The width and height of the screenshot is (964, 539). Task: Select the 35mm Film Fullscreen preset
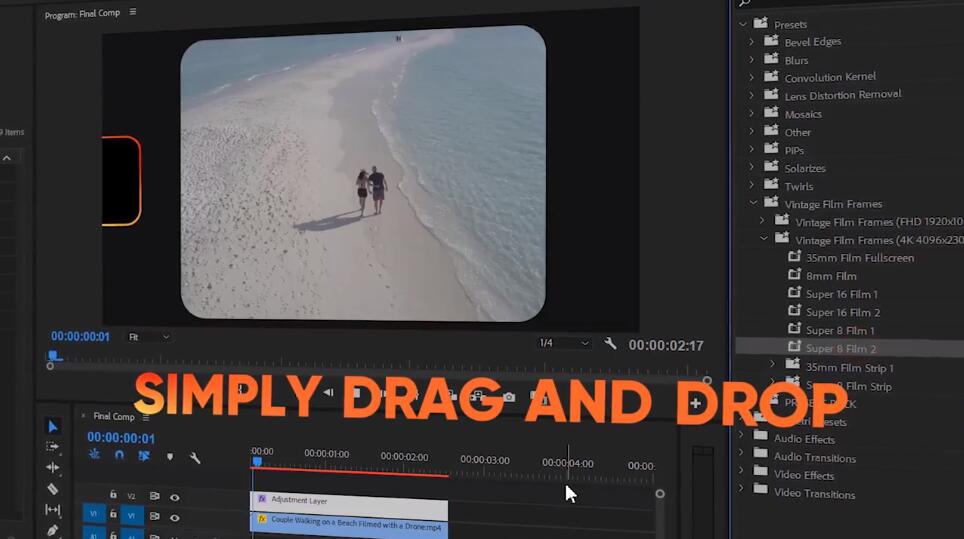[x=859, y=258]
